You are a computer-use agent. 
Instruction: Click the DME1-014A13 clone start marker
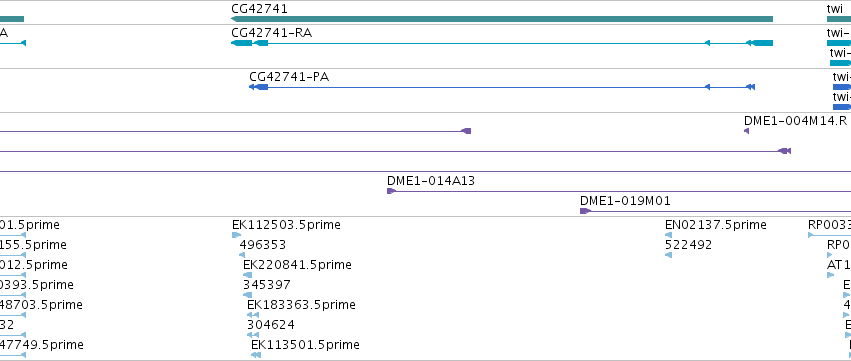[391, 191]
